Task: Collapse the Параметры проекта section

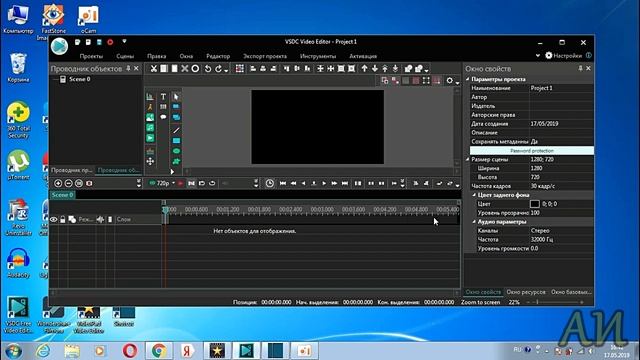Action: (468, 79)
